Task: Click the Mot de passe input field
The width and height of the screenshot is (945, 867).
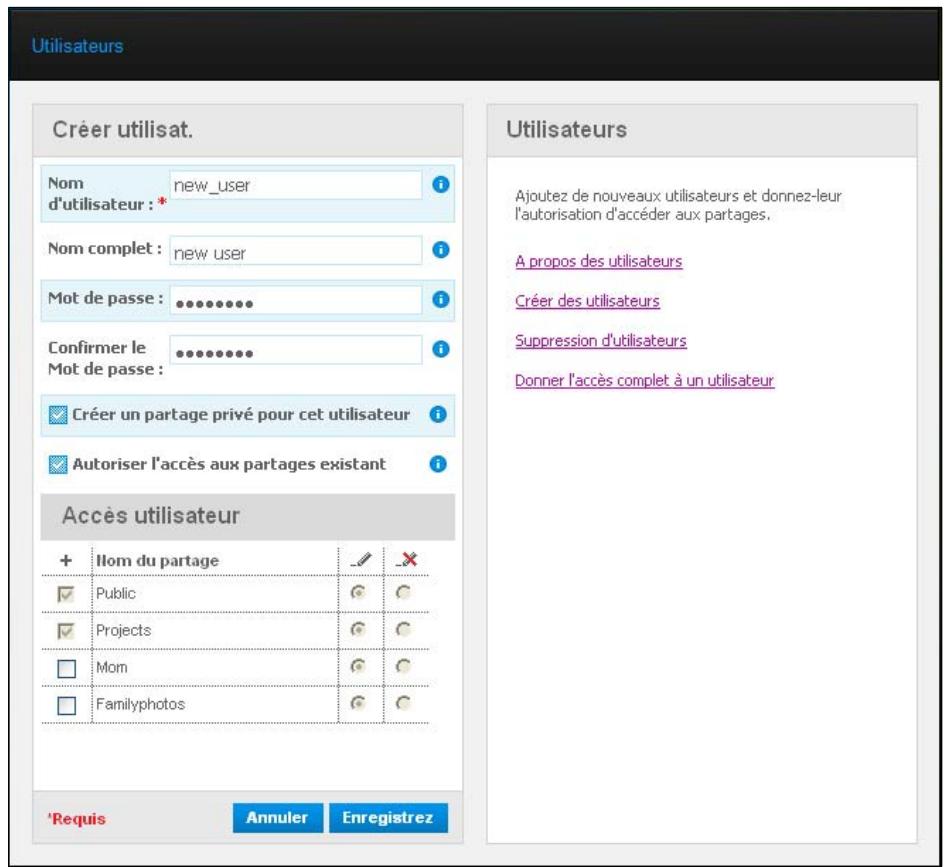Action: tap(295, 300)
